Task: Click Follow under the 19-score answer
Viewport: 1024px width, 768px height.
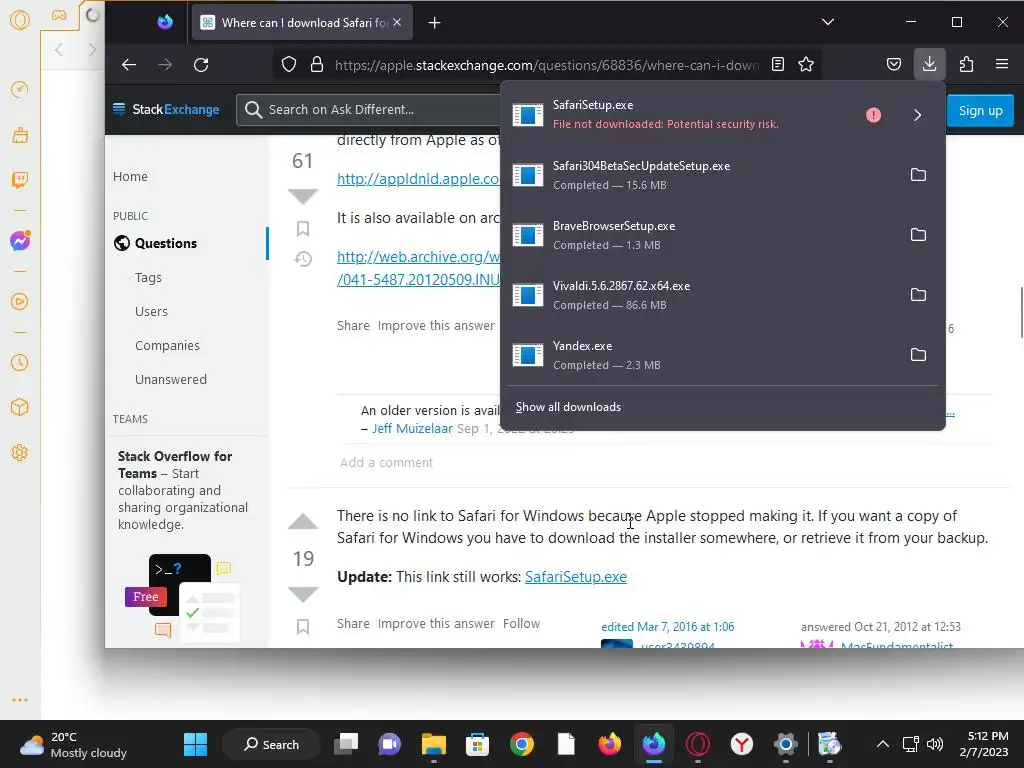Action: (x=521, y=624)
